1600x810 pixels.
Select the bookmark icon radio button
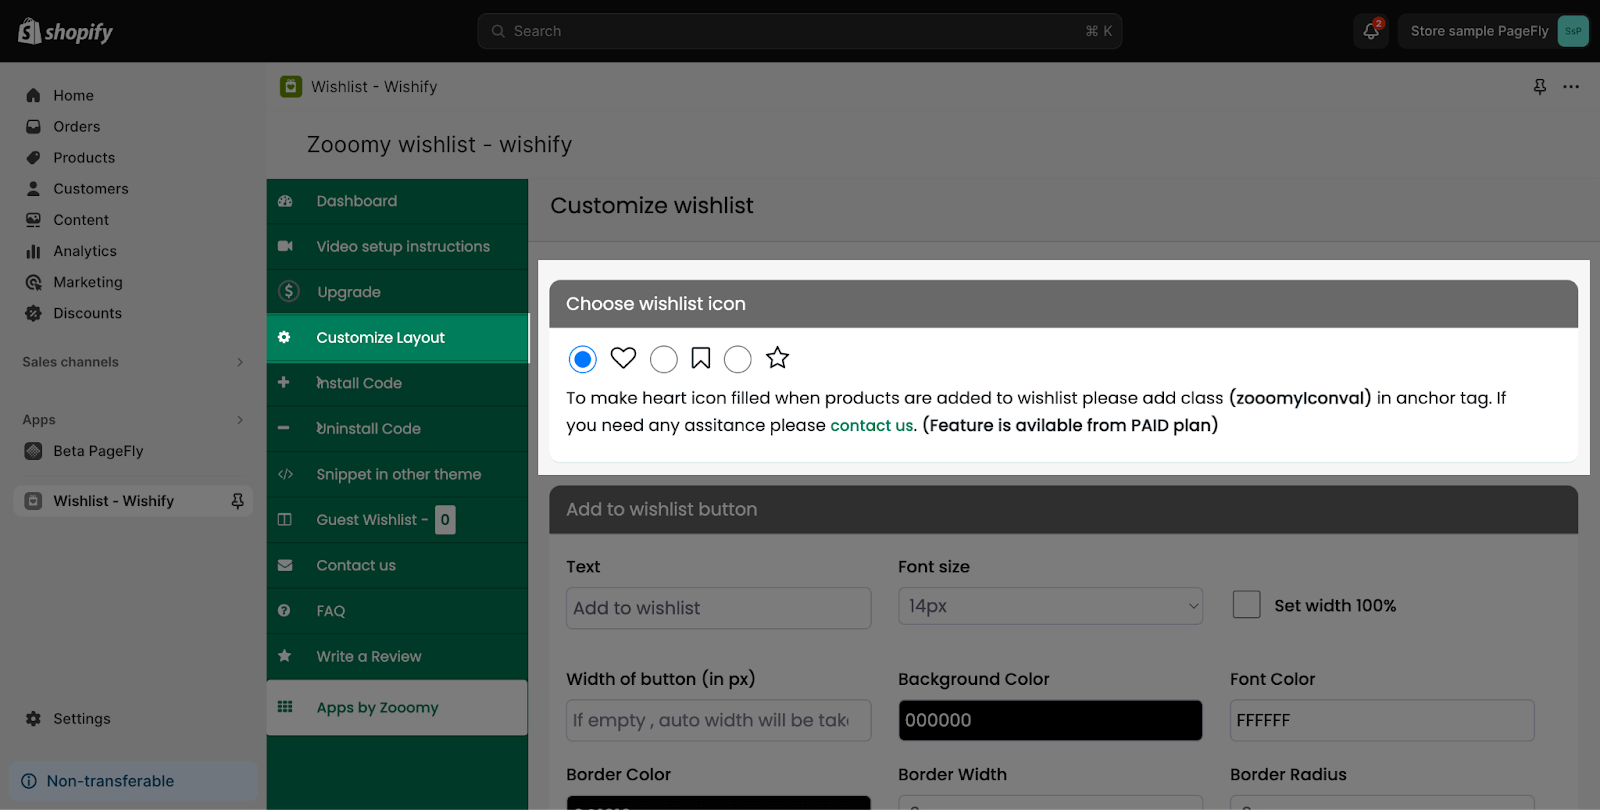tap(664, 359)
